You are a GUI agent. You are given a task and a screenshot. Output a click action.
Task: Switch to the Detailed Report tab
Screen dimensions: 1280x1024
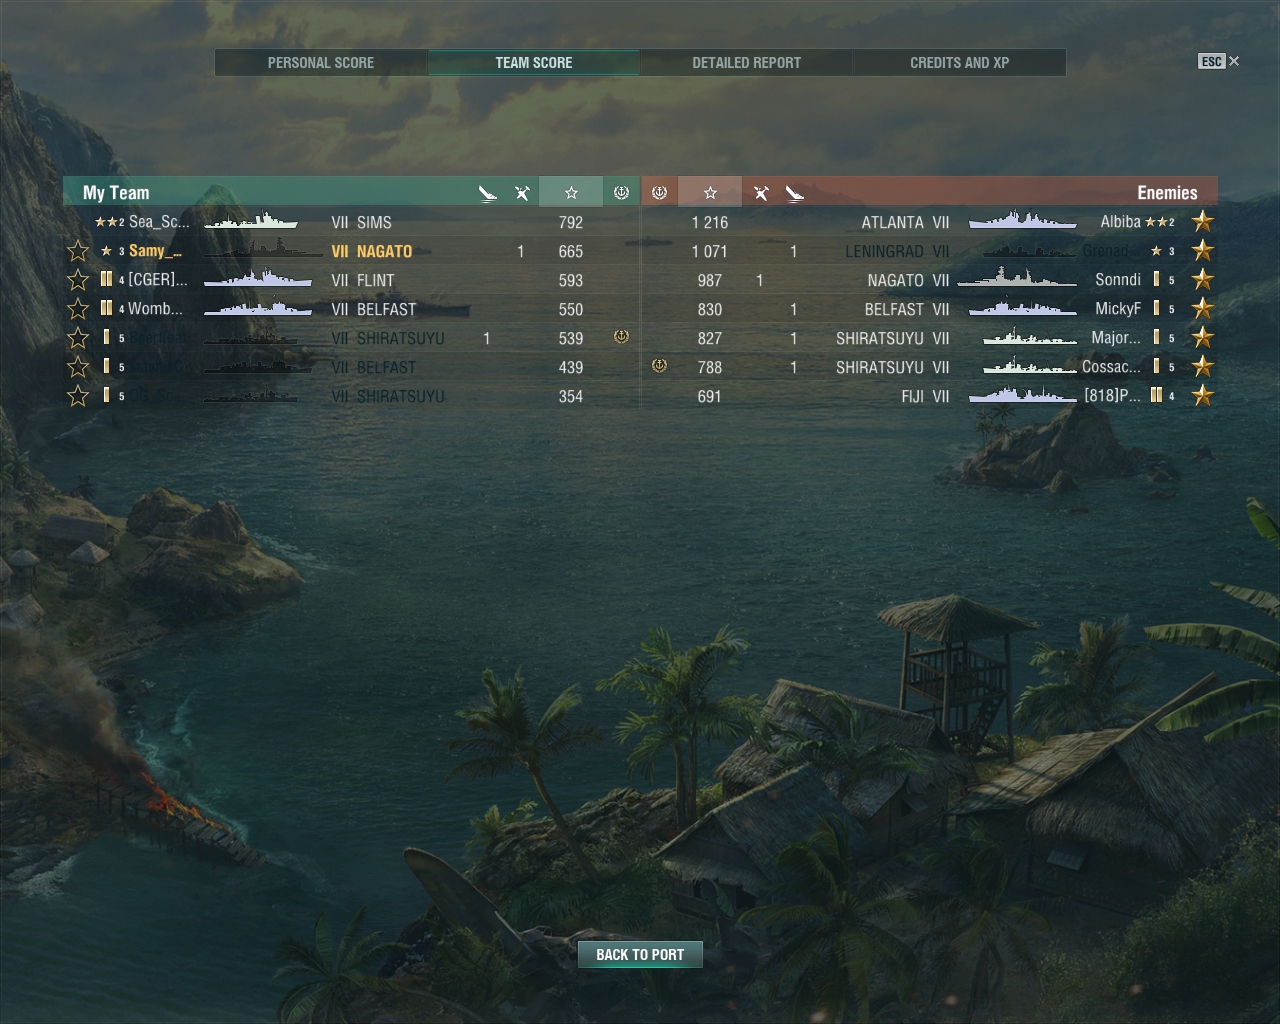tap(747, 62)
